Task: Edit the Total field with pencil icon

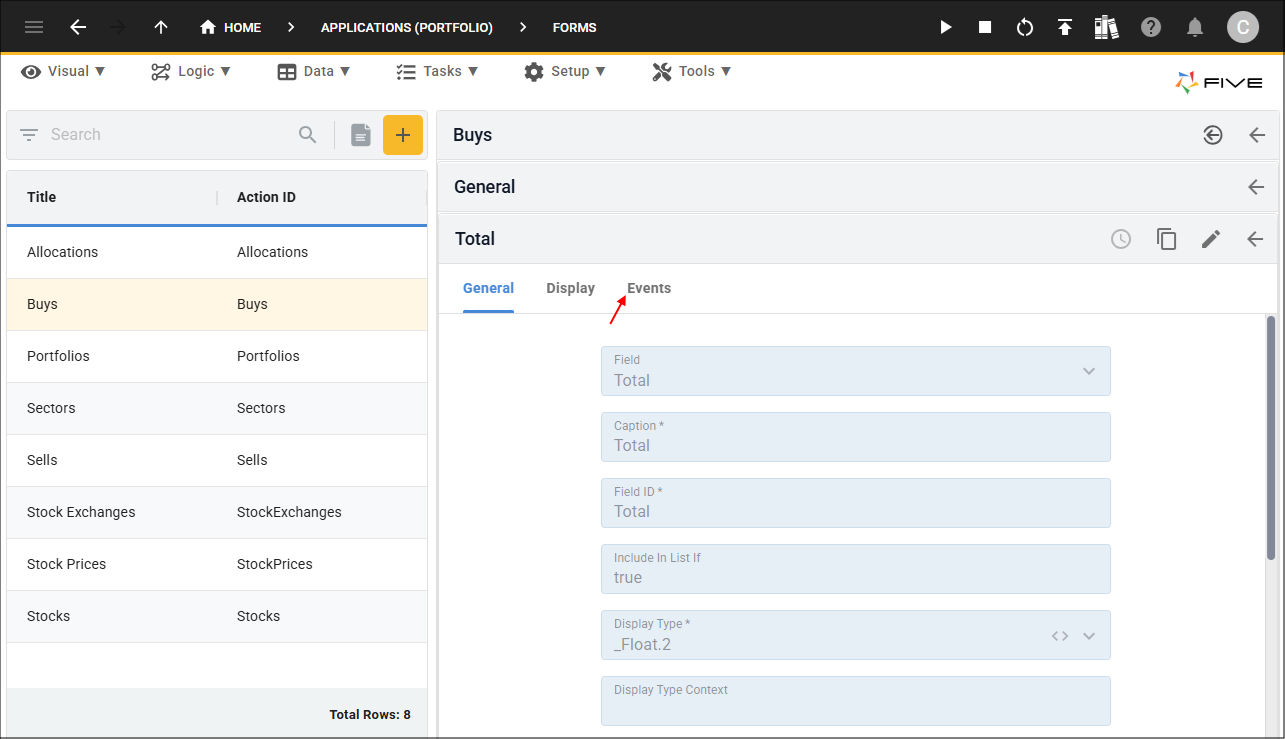Action: pyautogui.click(x=1211, y=239)
